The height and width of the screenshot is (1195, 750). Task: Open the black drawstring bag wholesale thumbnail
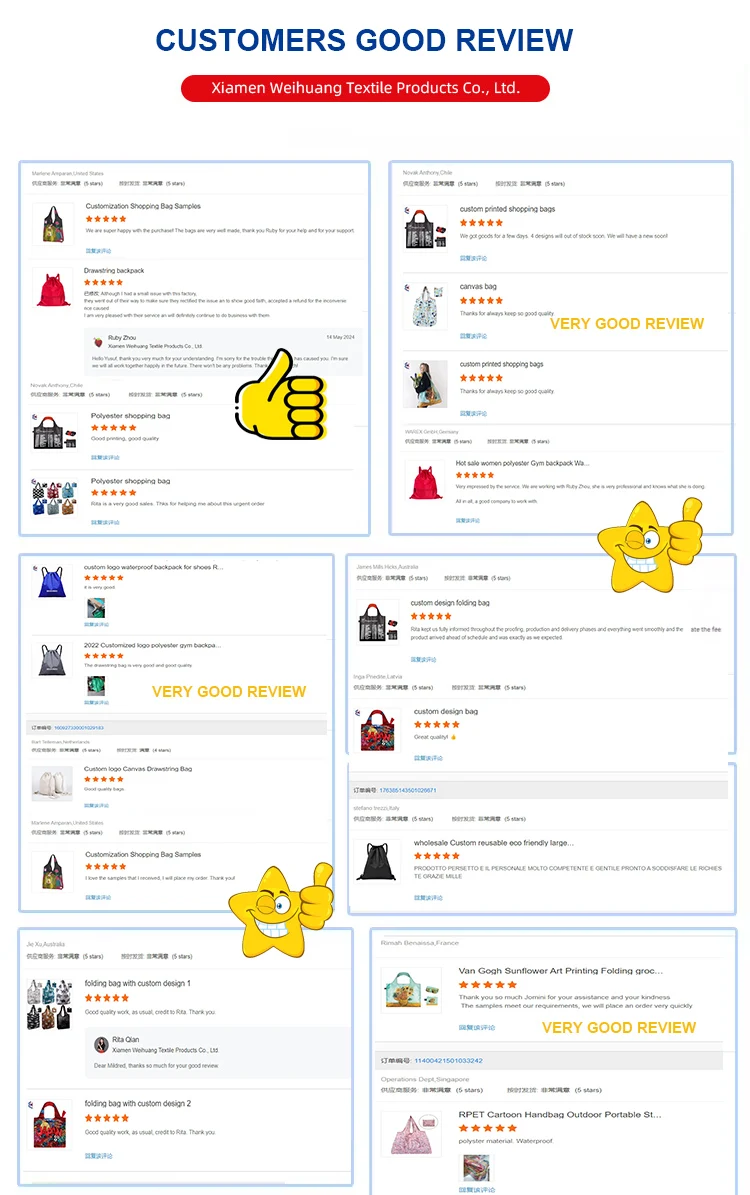click(x=377, y=862)
